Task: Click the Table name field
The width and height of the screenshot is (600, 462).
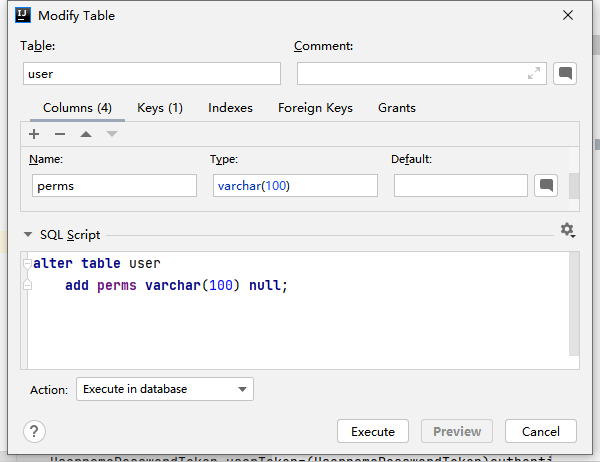Action: (x=152, y=74)
